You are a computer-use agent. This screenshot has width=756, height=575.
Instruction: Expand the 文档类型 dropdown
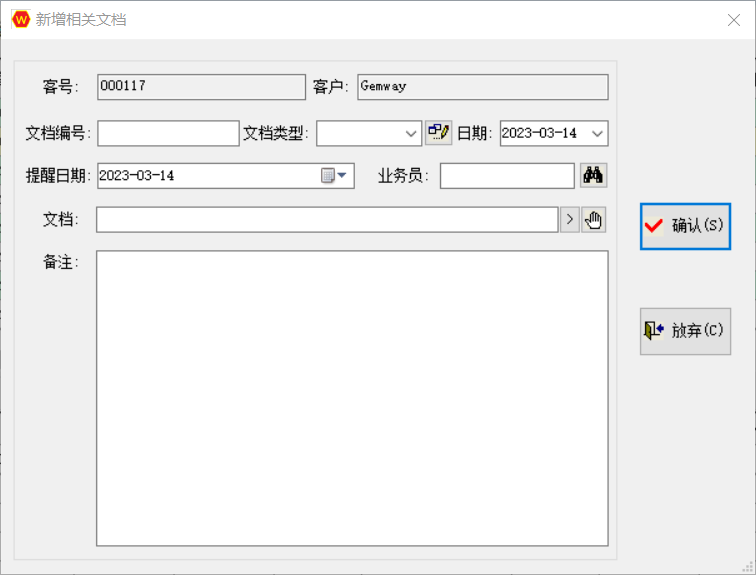(x=411, y=133)
